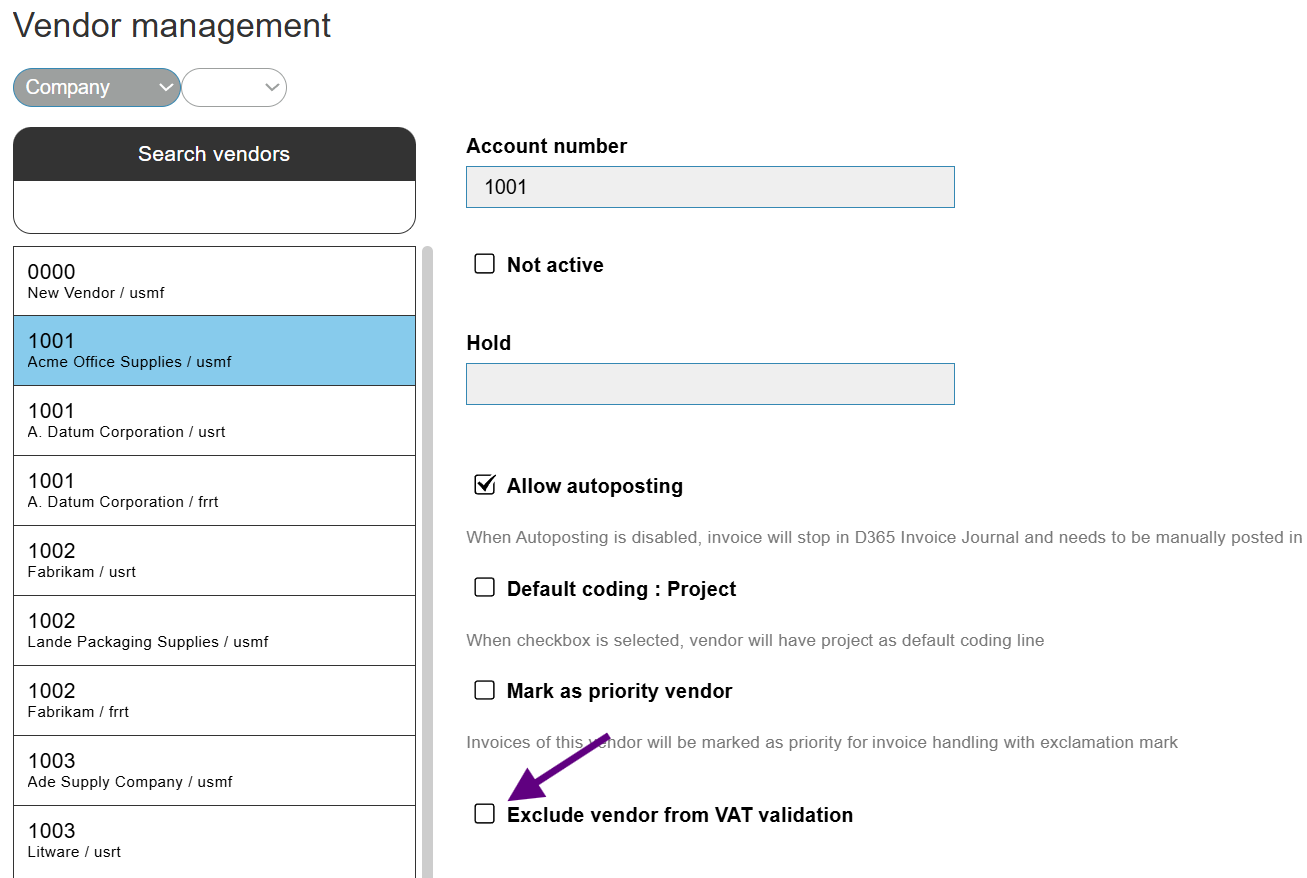Enable the Not active checkbox
Image resolution: width=1307 pixels, height=878 pixels.
tap(484, 264)
